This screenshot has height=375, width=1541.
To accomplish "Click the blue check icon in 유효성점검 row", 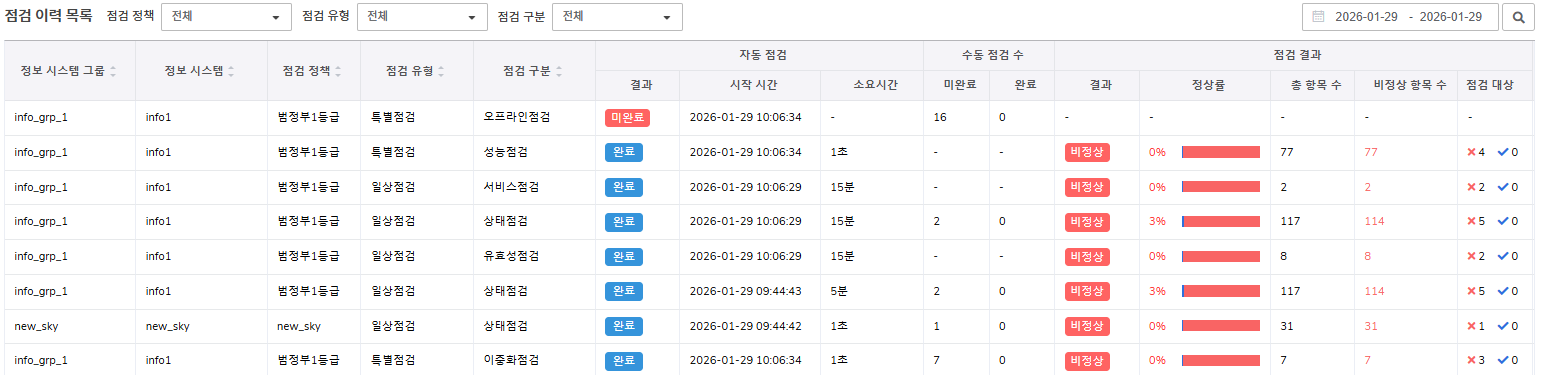I will [1502, 256].
